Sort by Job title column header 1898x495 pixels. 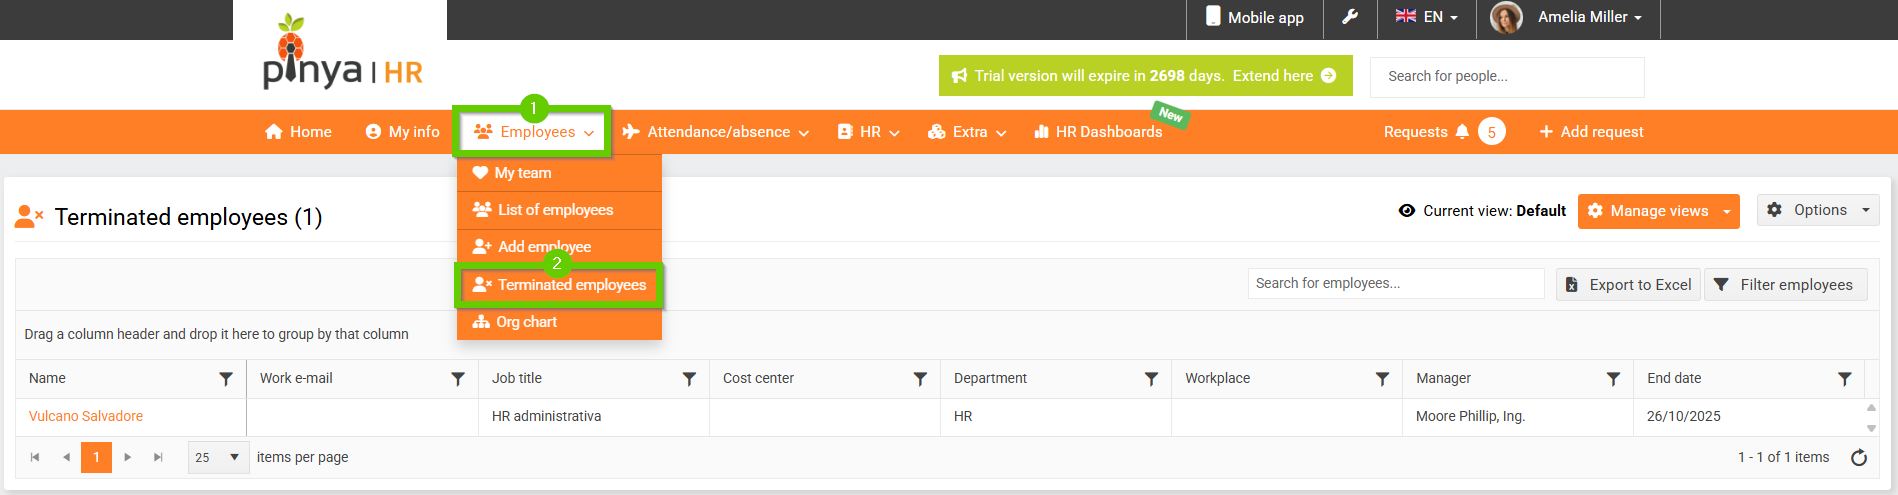(517, 378)
